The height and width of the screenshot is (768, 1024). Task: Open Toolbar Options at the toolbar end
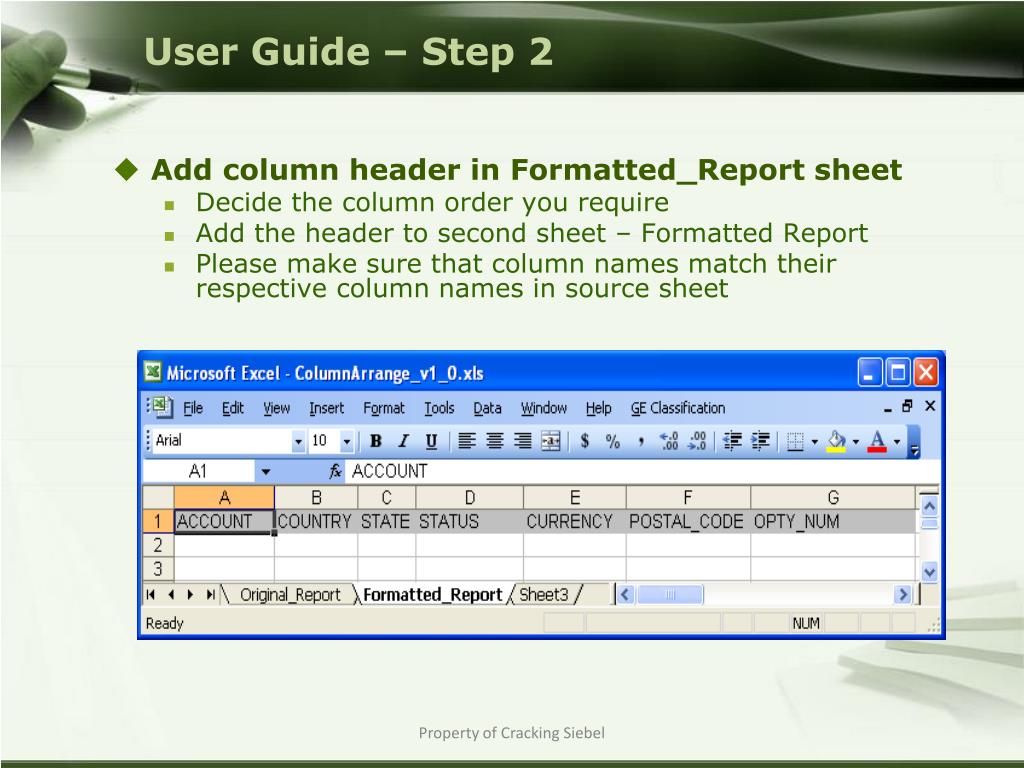914,442
